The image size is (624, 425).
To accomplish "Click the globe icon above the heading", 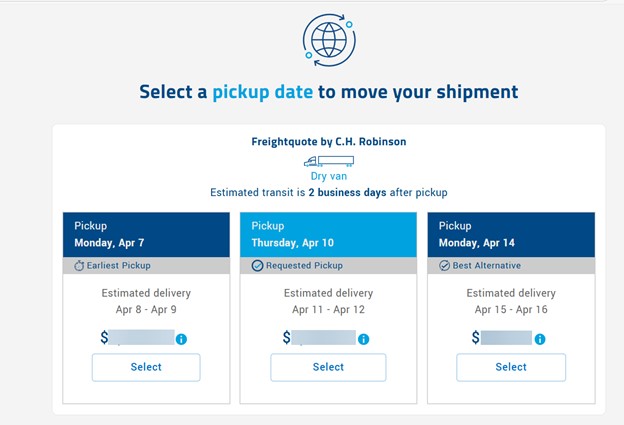I will [328, 39].
